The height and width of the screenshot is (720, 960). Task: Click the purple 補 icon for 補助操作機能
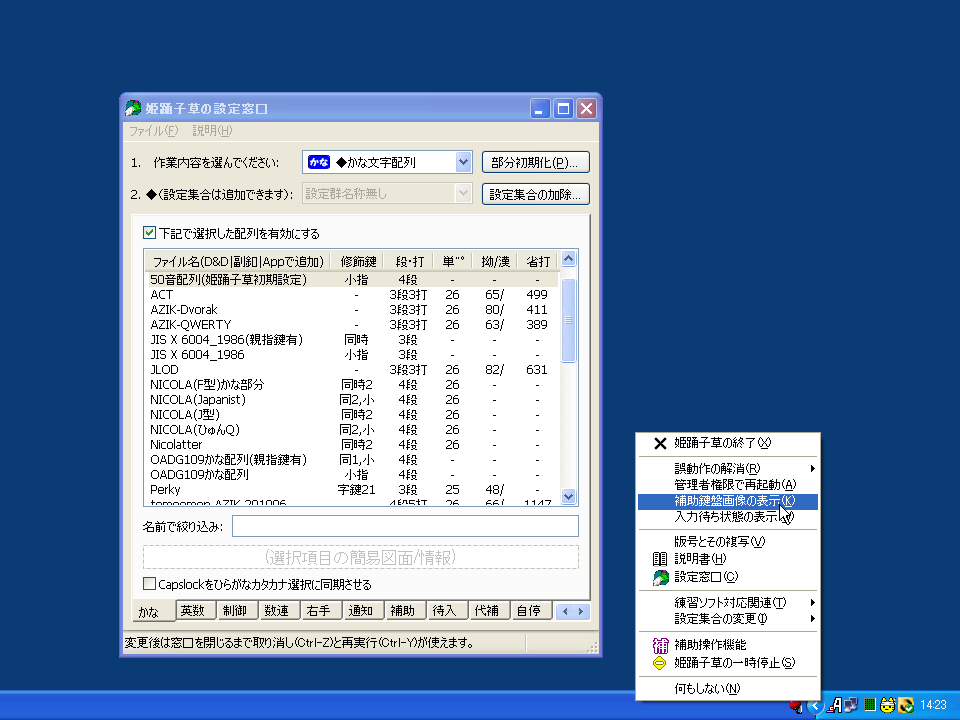point(660,645)
